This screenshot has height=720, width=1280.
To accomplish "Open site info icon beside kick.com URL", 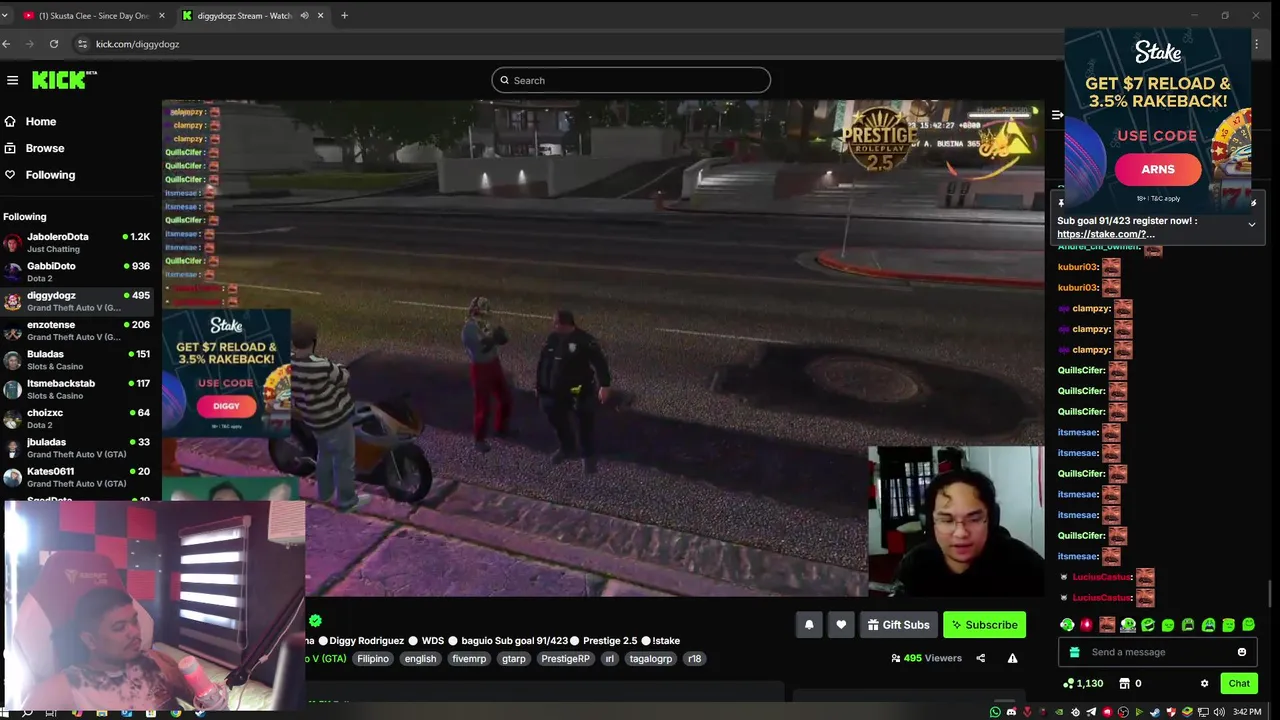I will click(x=83, y=44).
